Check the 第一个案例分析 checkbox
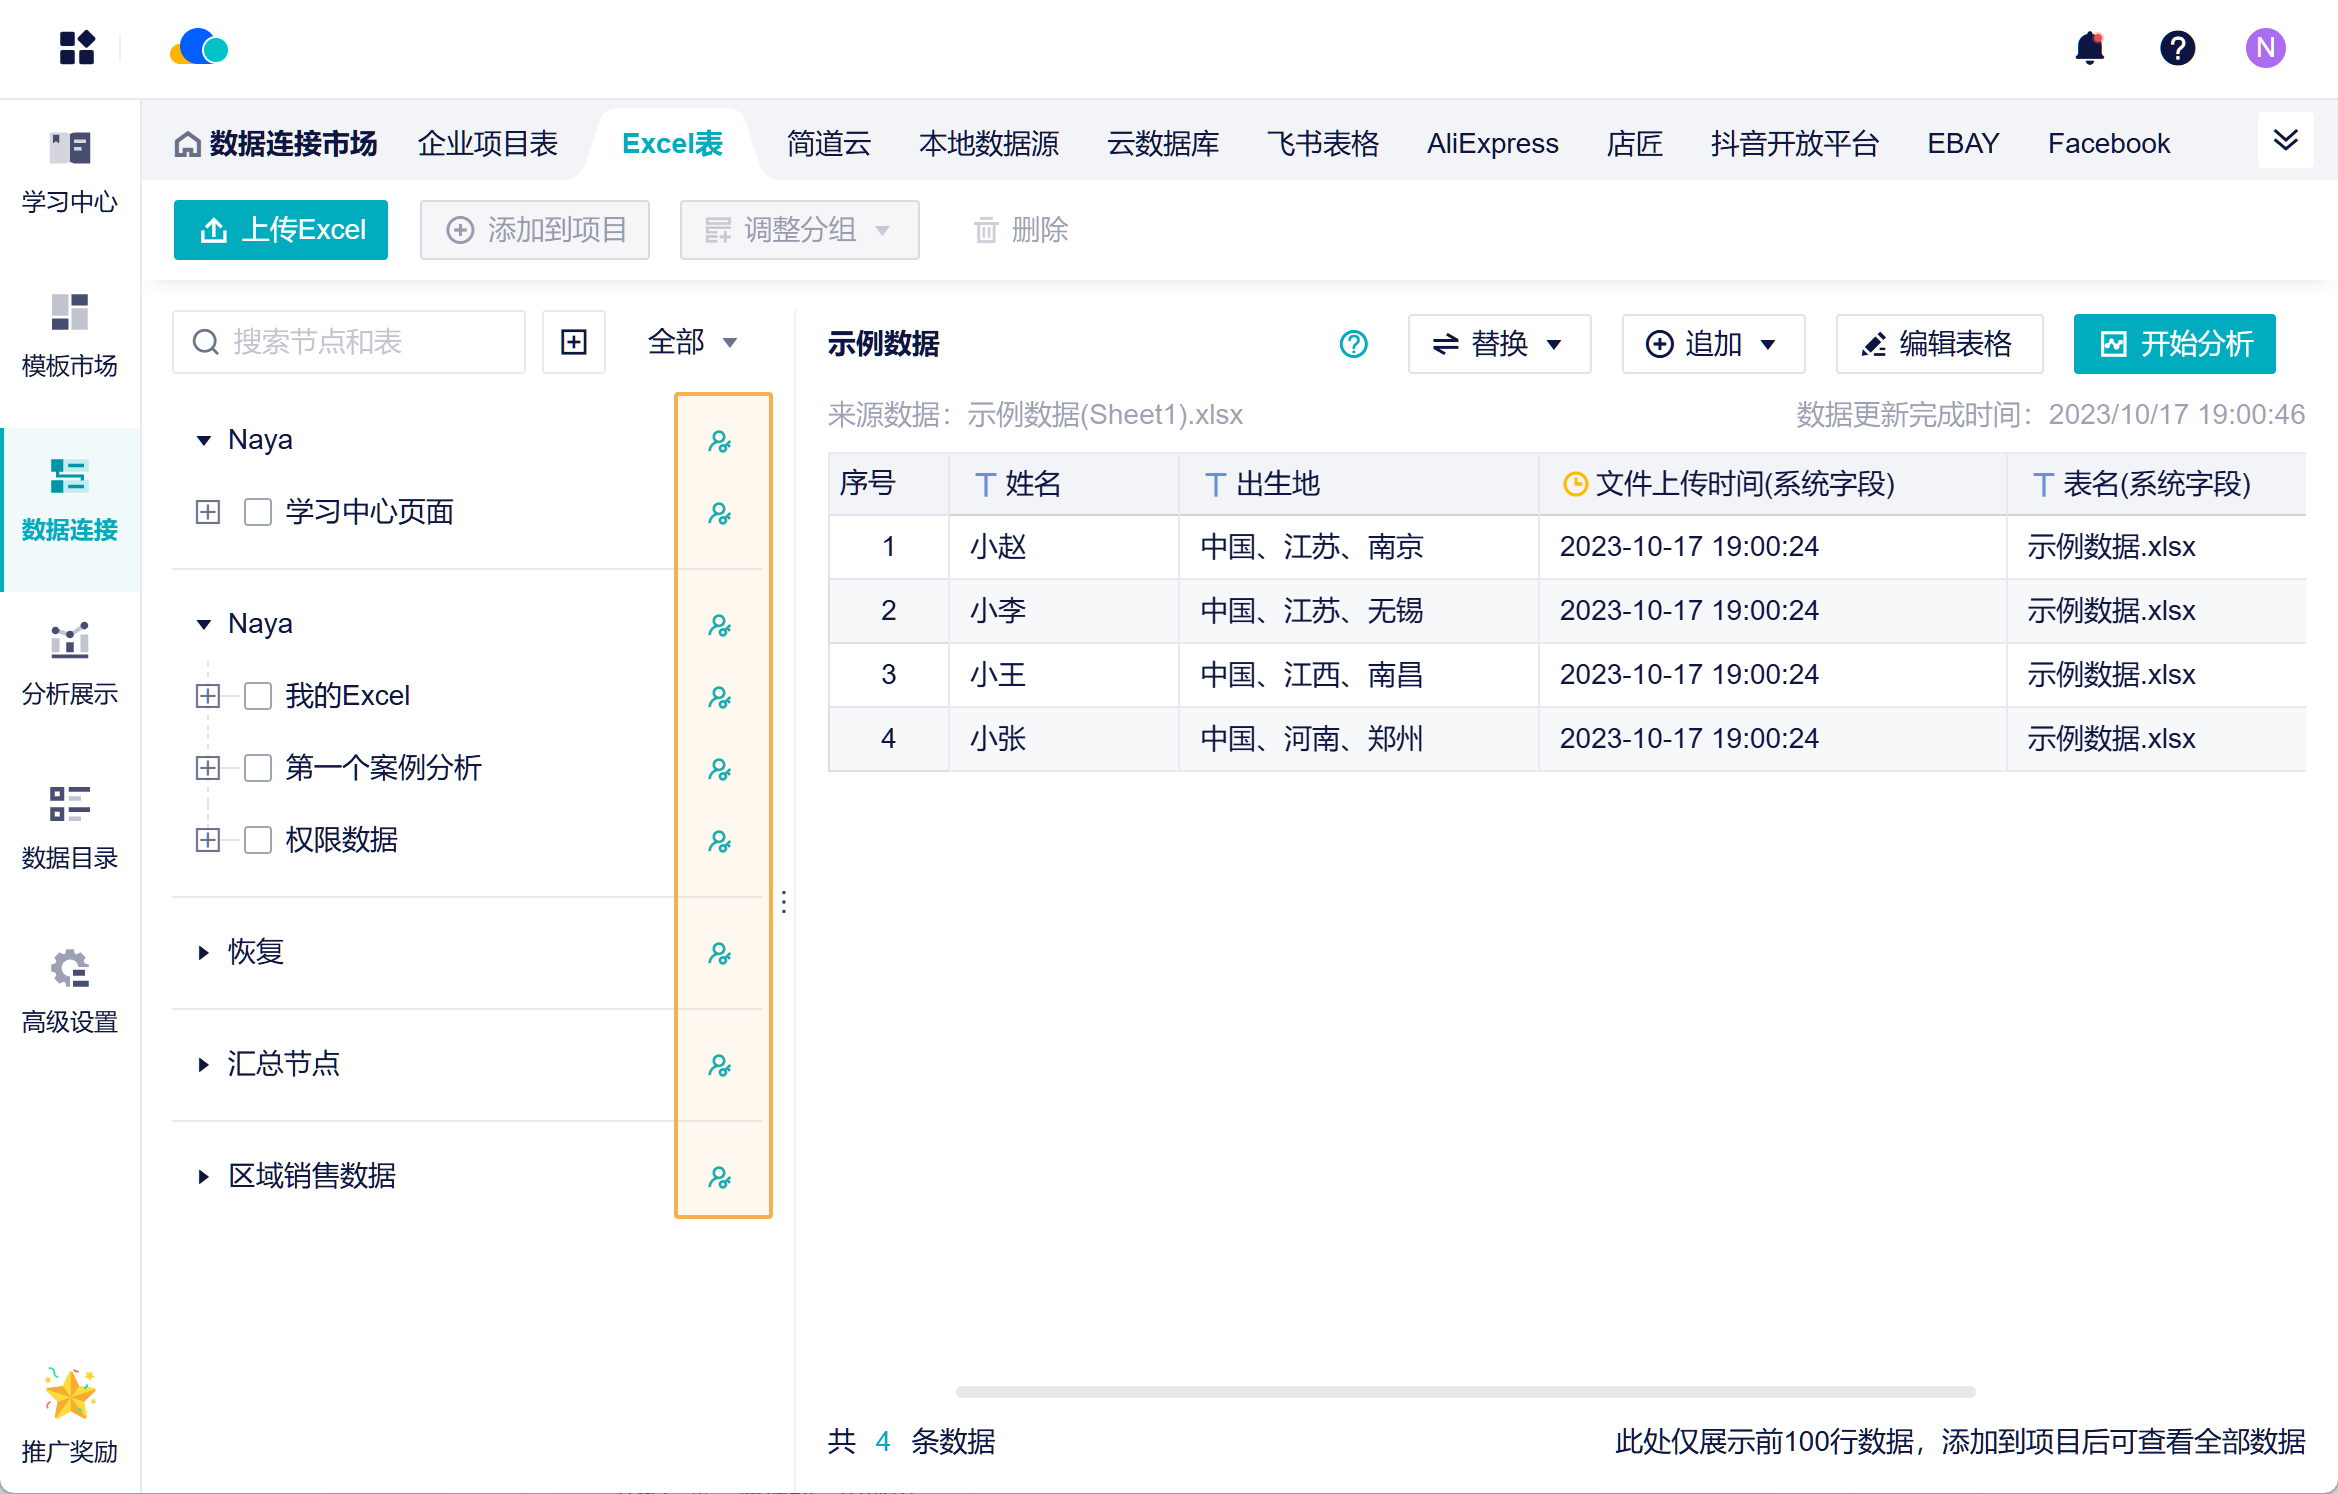The height and width of the screenshot is (1494, 2338). [x=258, y=768]
